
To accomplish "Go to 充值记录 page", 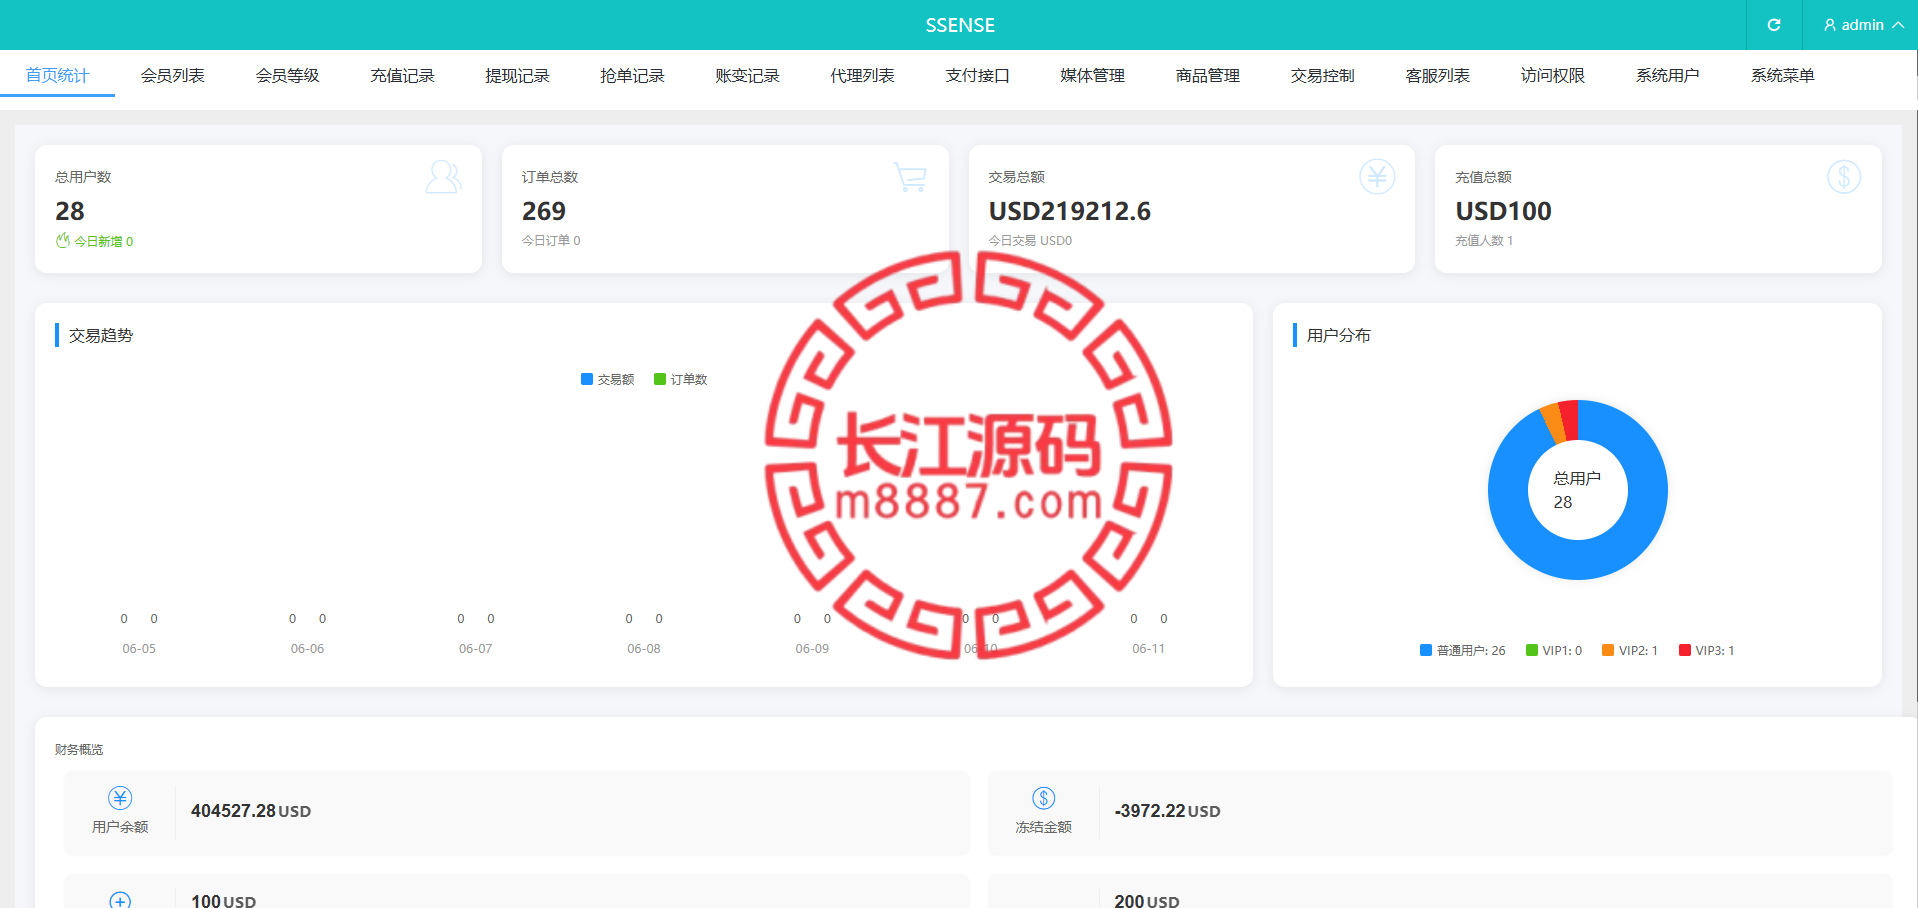I will [402, 75].
